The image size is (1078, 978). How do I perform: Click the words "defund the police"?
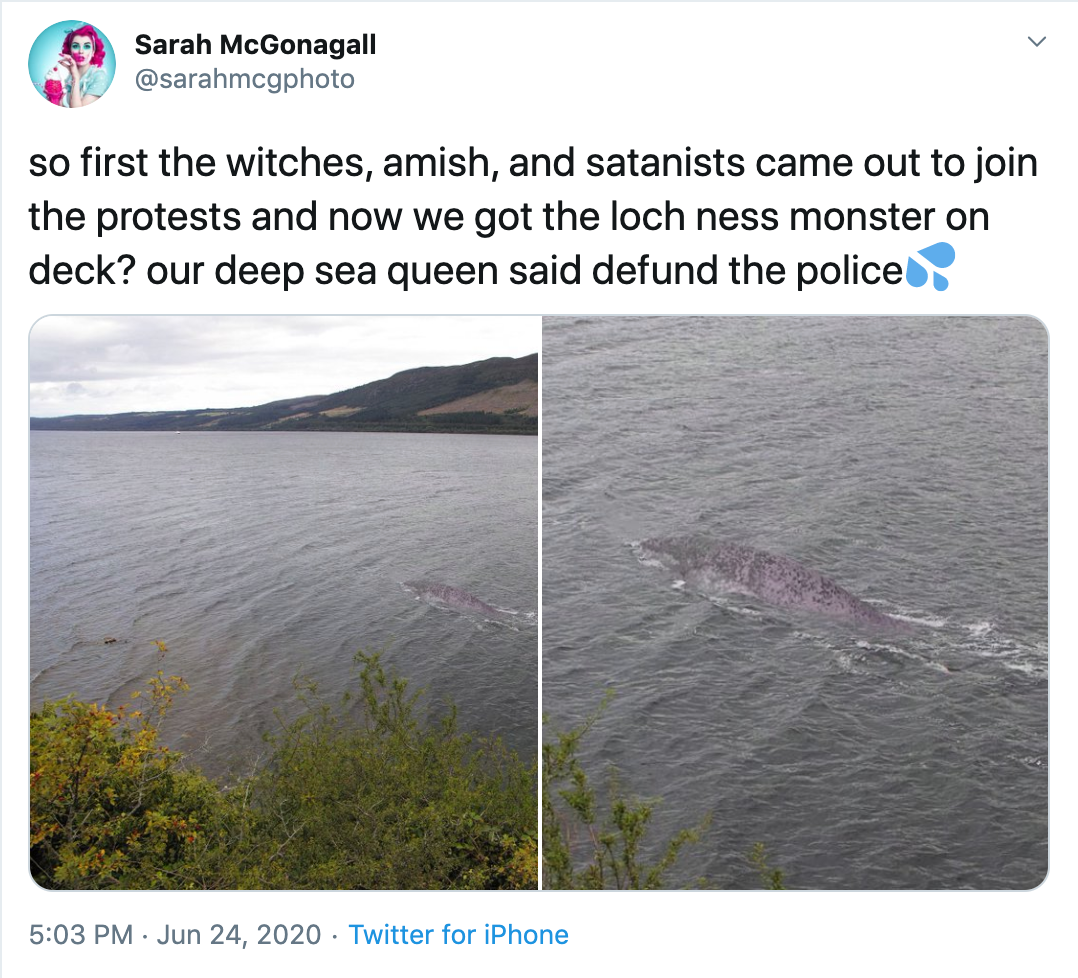[x=747, y=271]
